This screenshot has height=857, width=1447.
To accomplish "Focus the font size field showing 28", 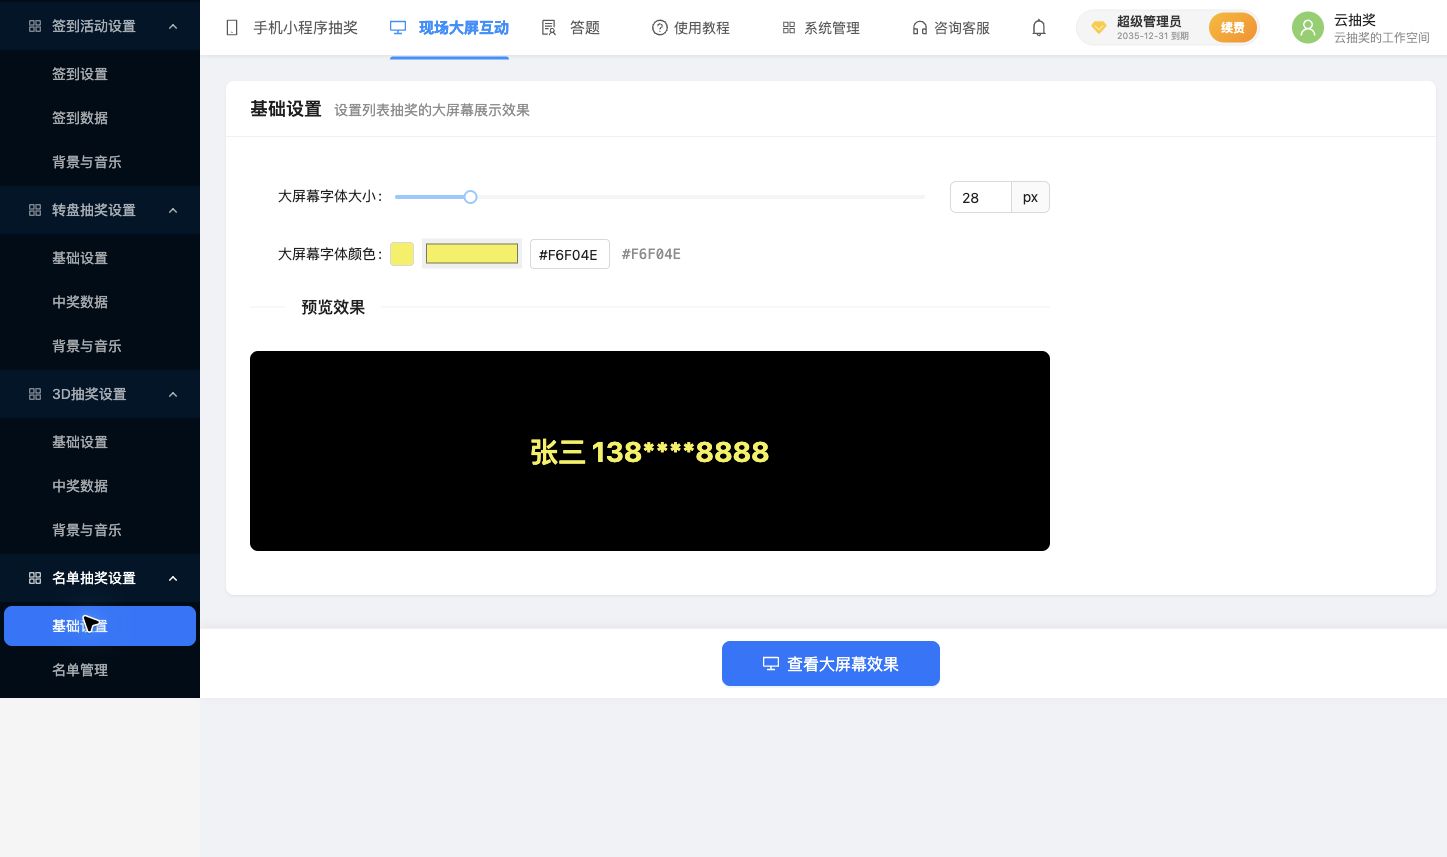I will click(x=981, y=197).
